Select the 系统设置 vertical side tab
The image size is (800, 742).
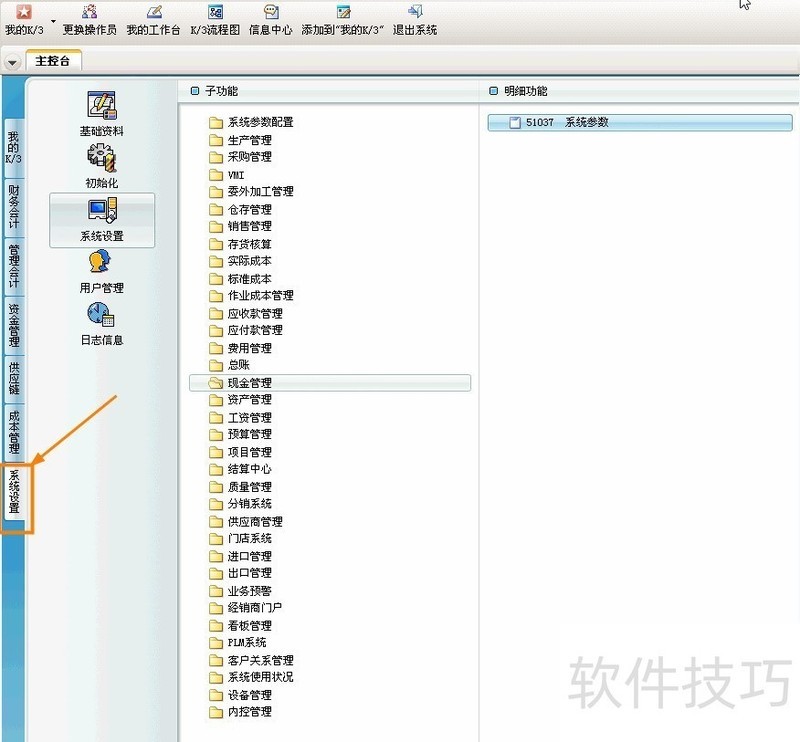click(x=14, y=492)
